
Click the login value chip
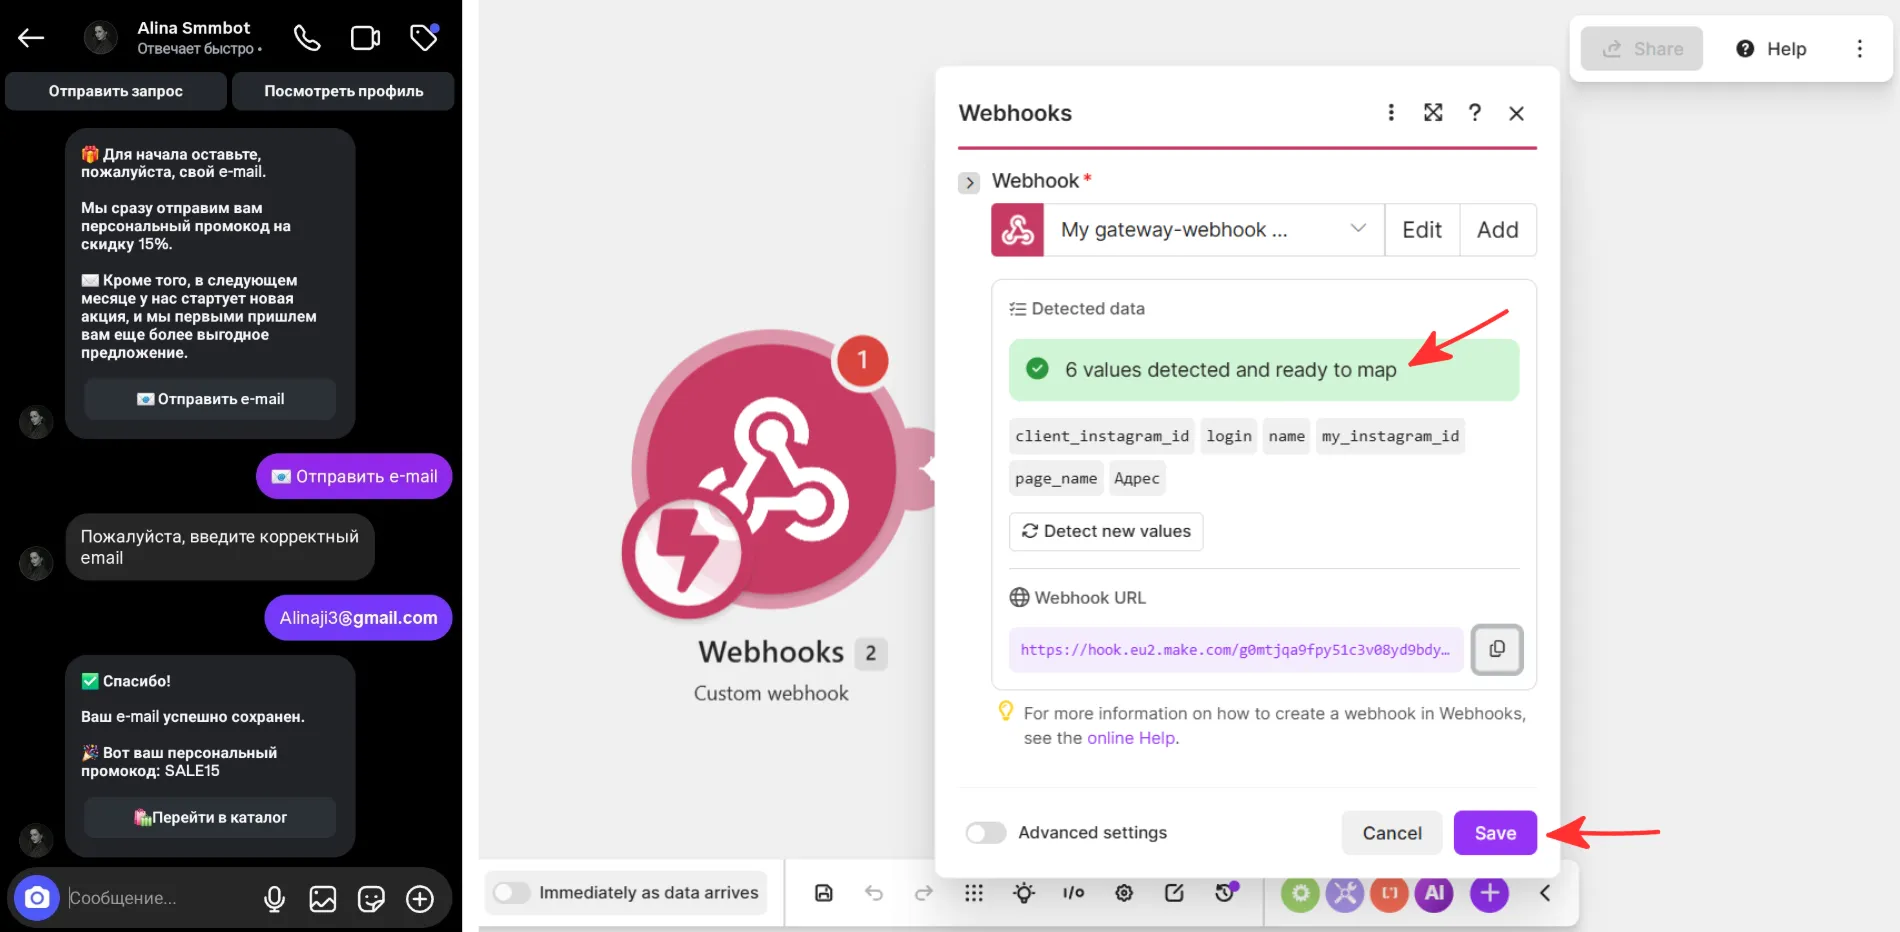(x=1229, y=436)
